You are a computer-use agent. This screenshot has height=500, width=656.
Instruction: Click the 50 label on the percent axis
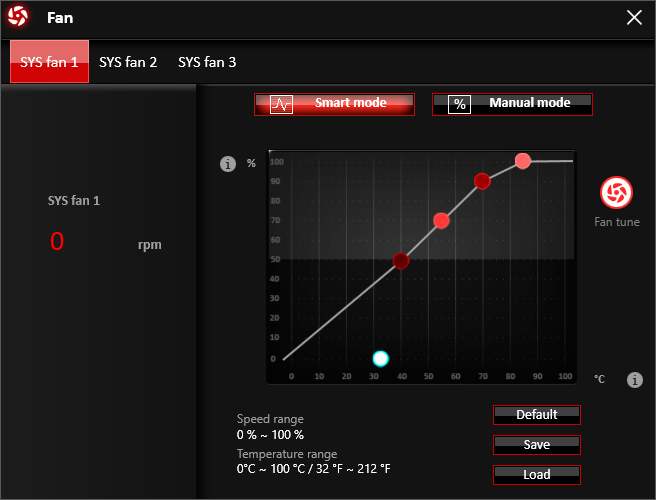tap(275, 259)
